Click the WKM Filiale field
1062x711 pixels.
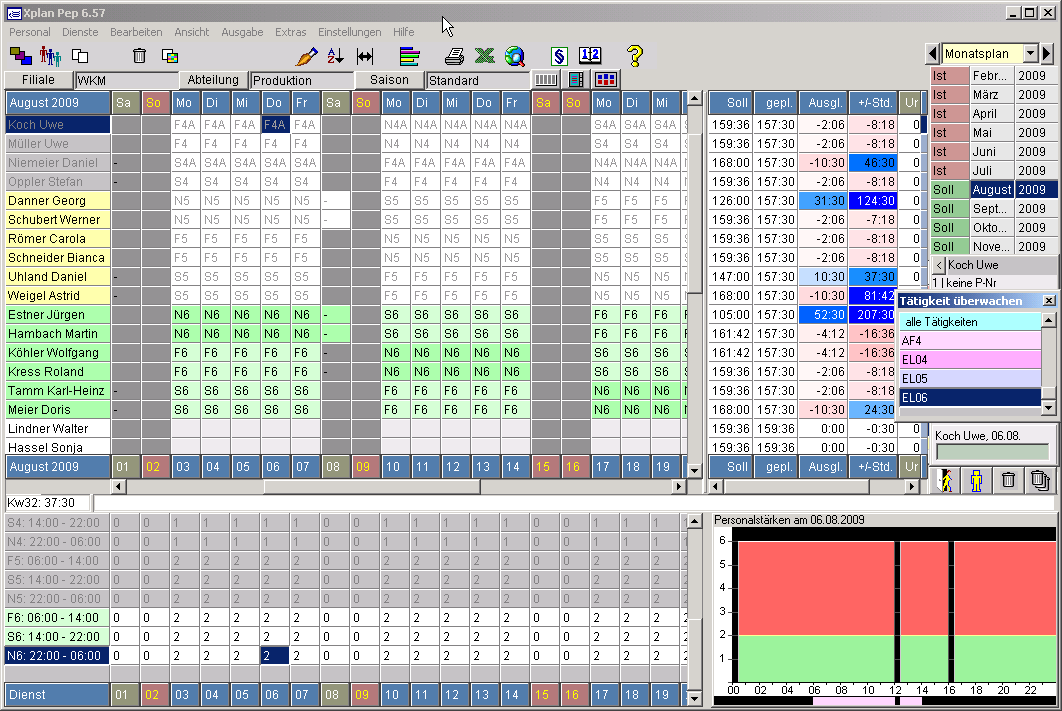127,81
